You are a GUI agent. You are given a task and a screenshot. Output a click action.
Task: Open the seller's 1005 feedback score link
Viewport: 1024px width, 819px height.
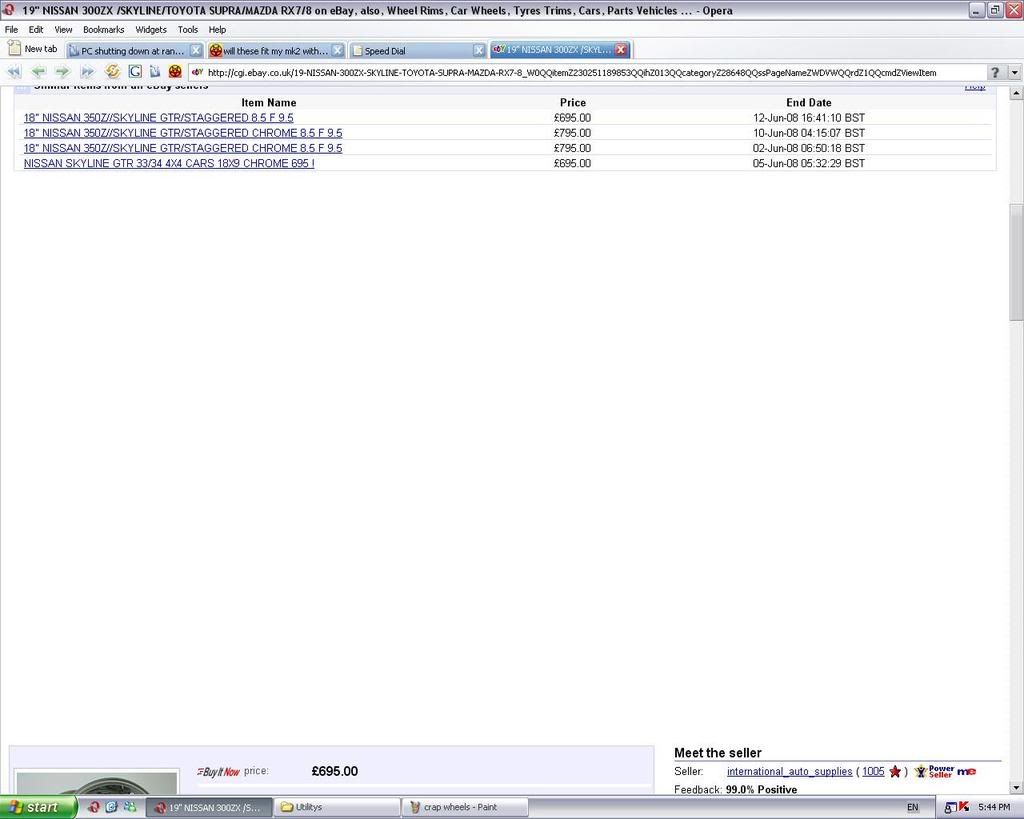pyautogui.click(x=873, y=771)
